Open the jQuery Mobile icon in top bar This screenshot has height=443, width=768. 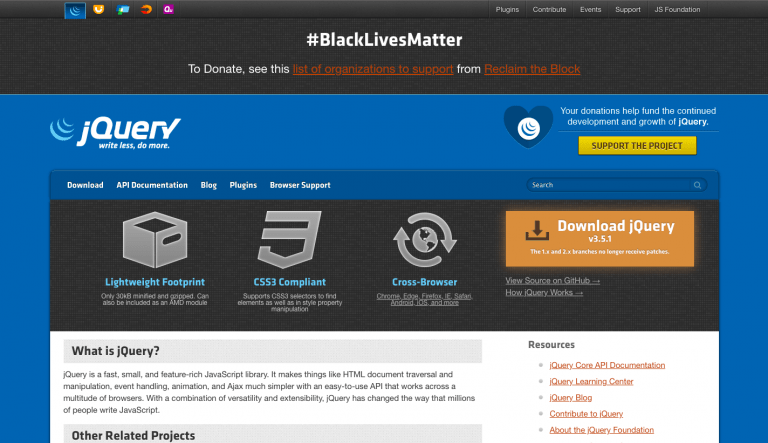click(122, 9)
